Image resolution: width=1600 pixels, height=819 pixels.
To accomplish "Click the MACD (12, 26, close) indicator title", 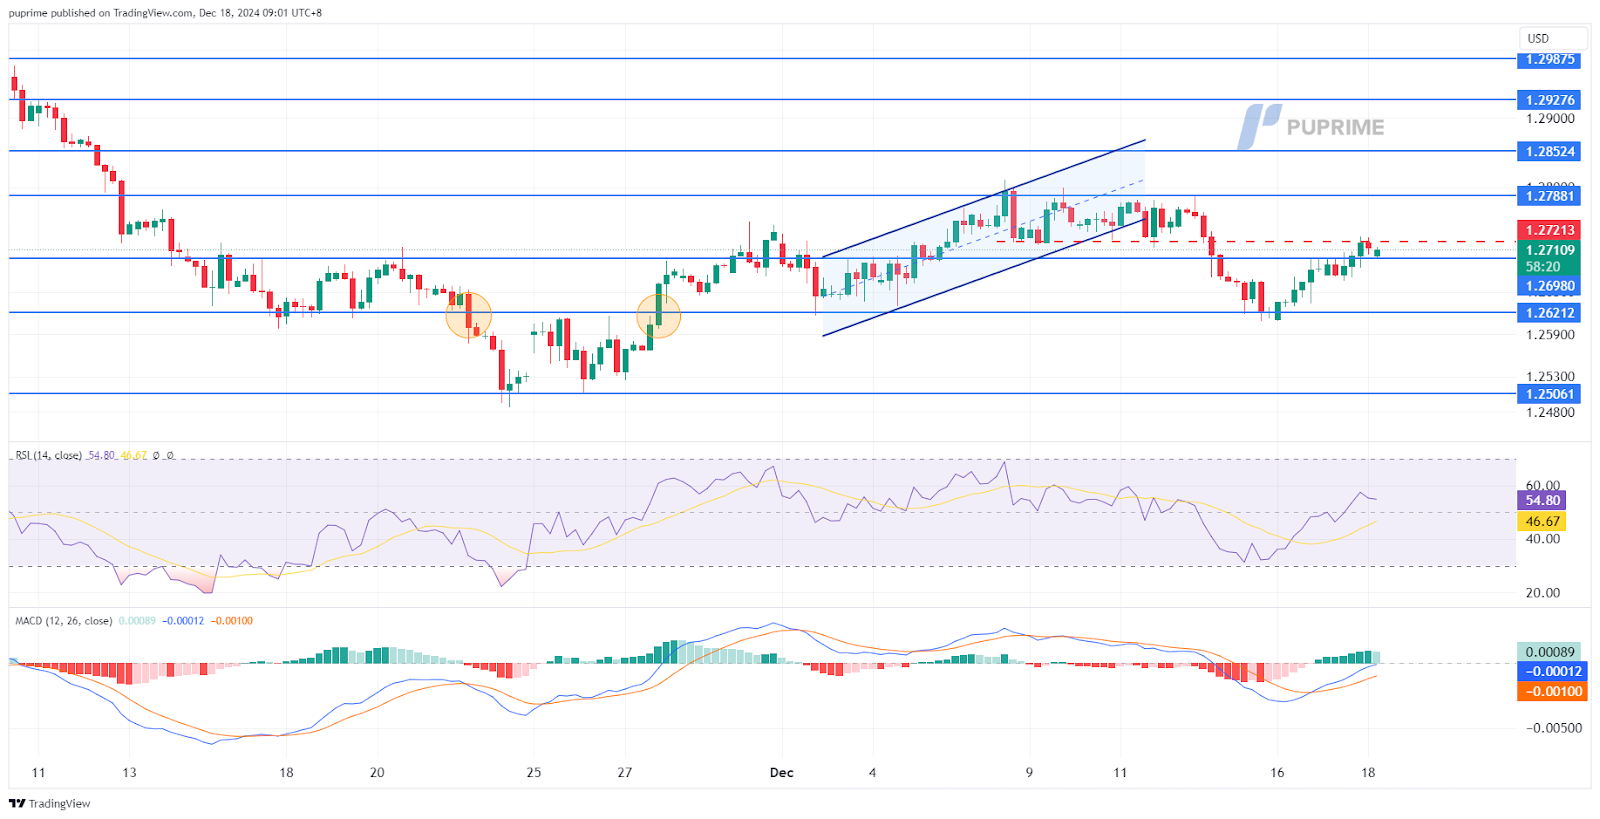I will (x=64, y=621).
